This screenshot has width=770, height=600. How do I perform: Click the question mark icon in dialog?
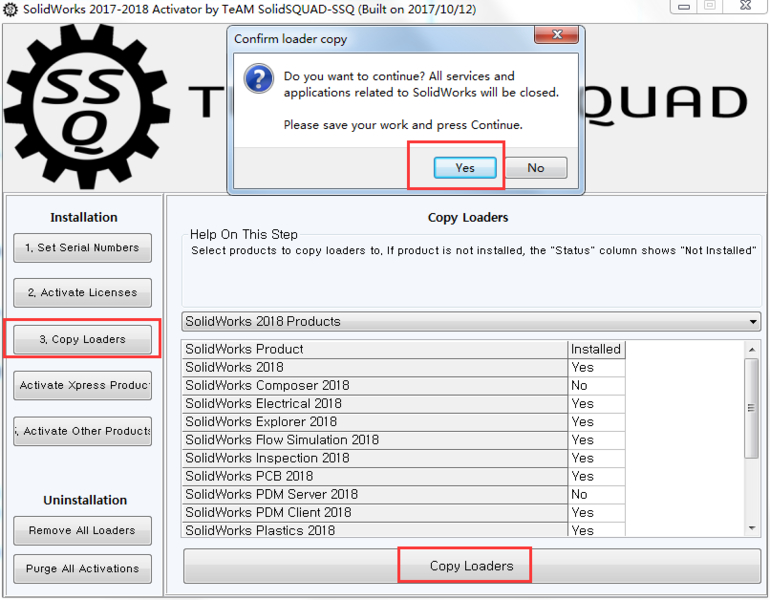click(259, 79)
